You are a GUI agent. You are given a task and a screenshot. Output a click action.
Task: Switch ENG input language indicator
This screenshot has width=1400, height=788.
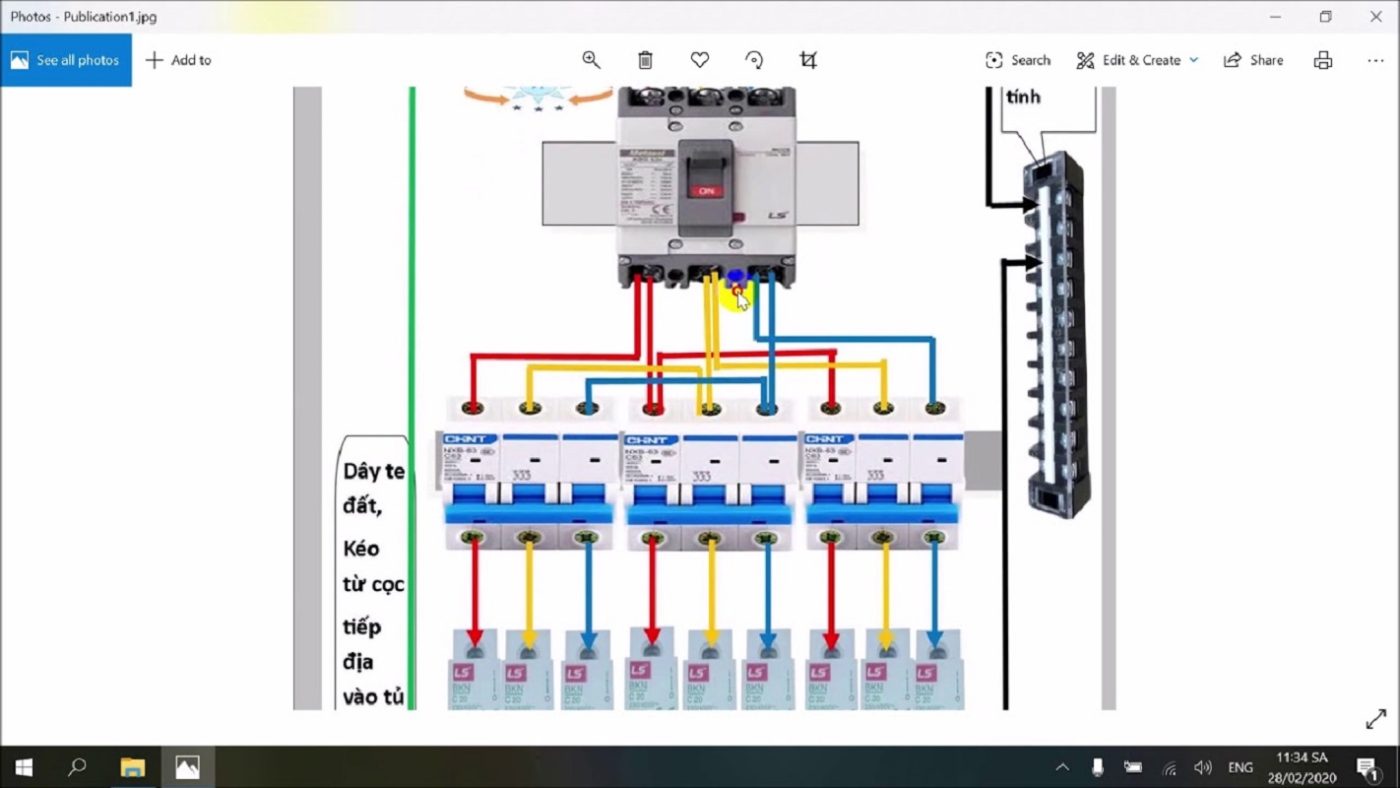[1240, 767]
